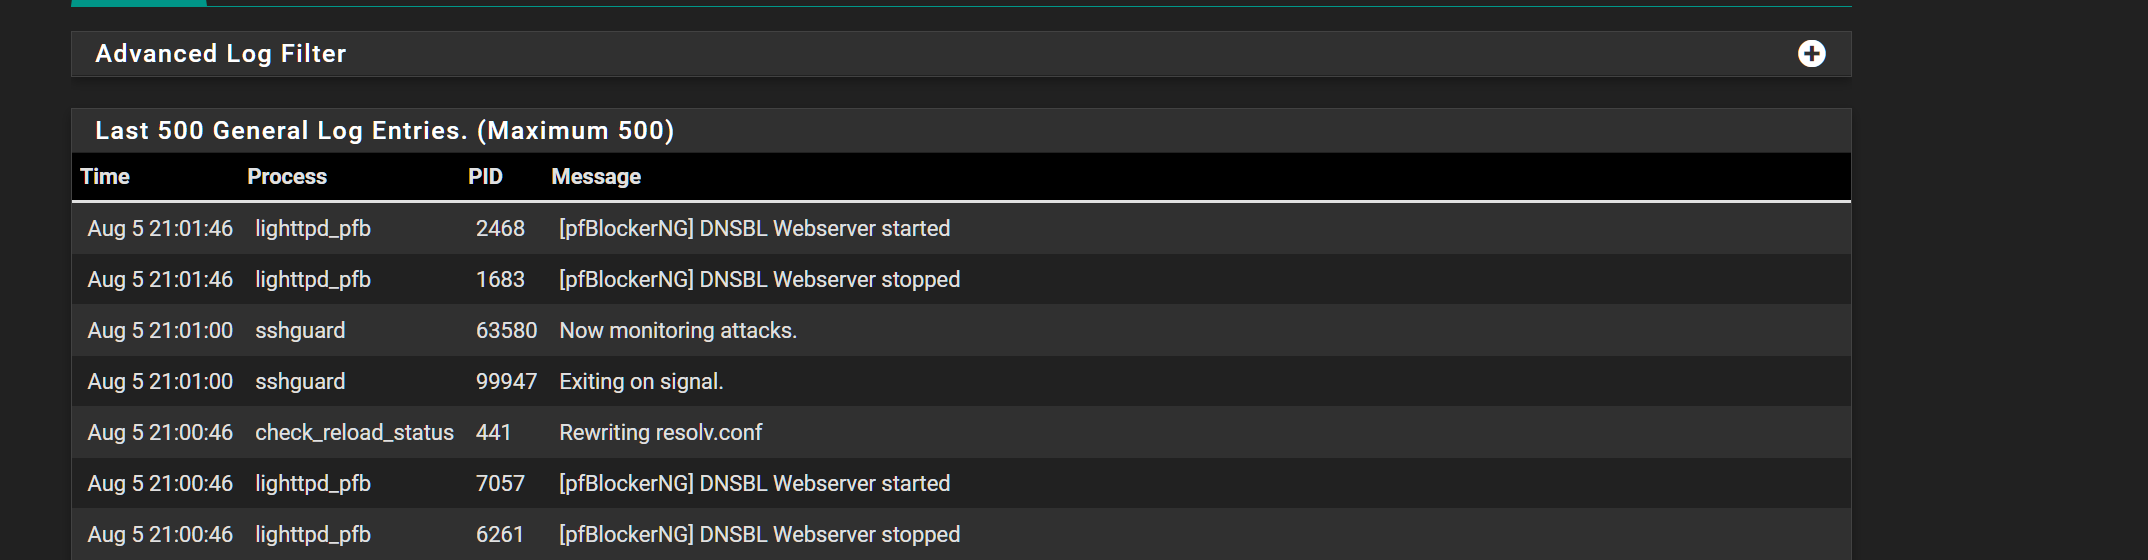Select PID 6261 in the lighttpd_pfb row
Image resolution: width=2148 pixels, height=560 pixels.
pos(500,535)
